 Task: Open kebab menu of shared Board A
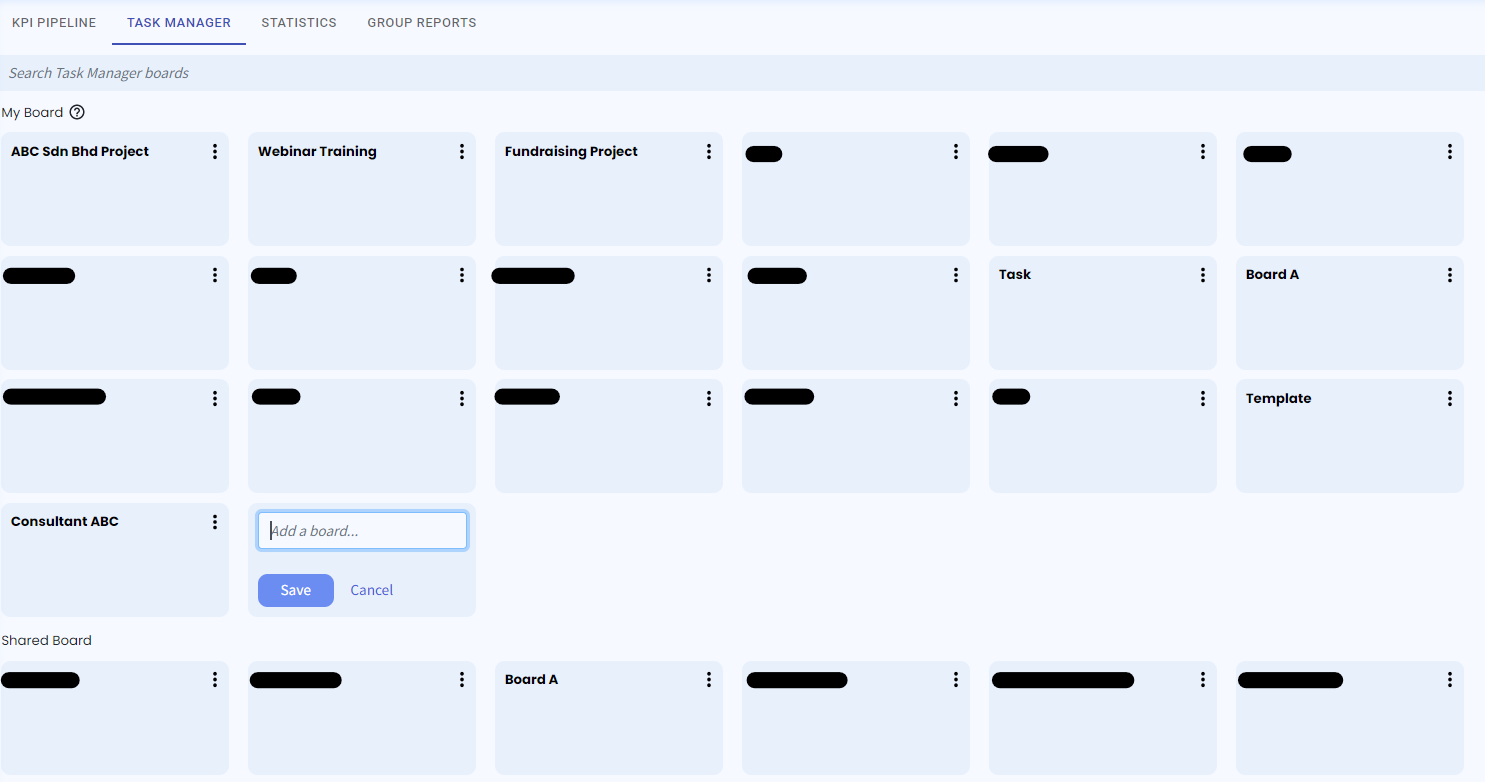click(x=709, y=680)
